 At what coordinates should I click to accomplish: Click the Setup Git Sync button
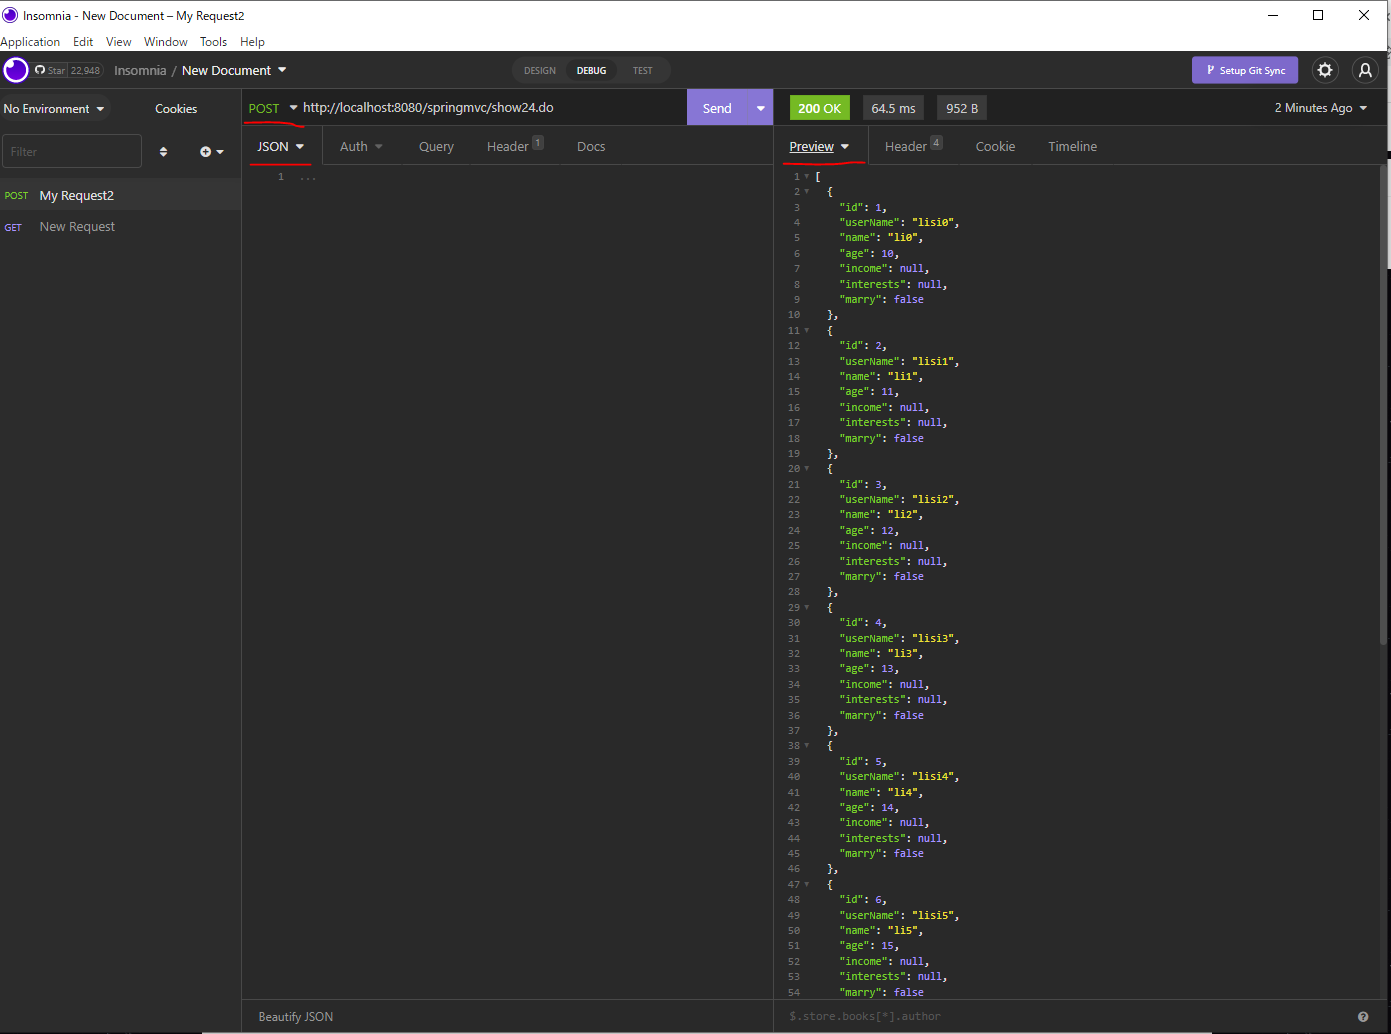pyautogui.click(x=1245, y=70)
